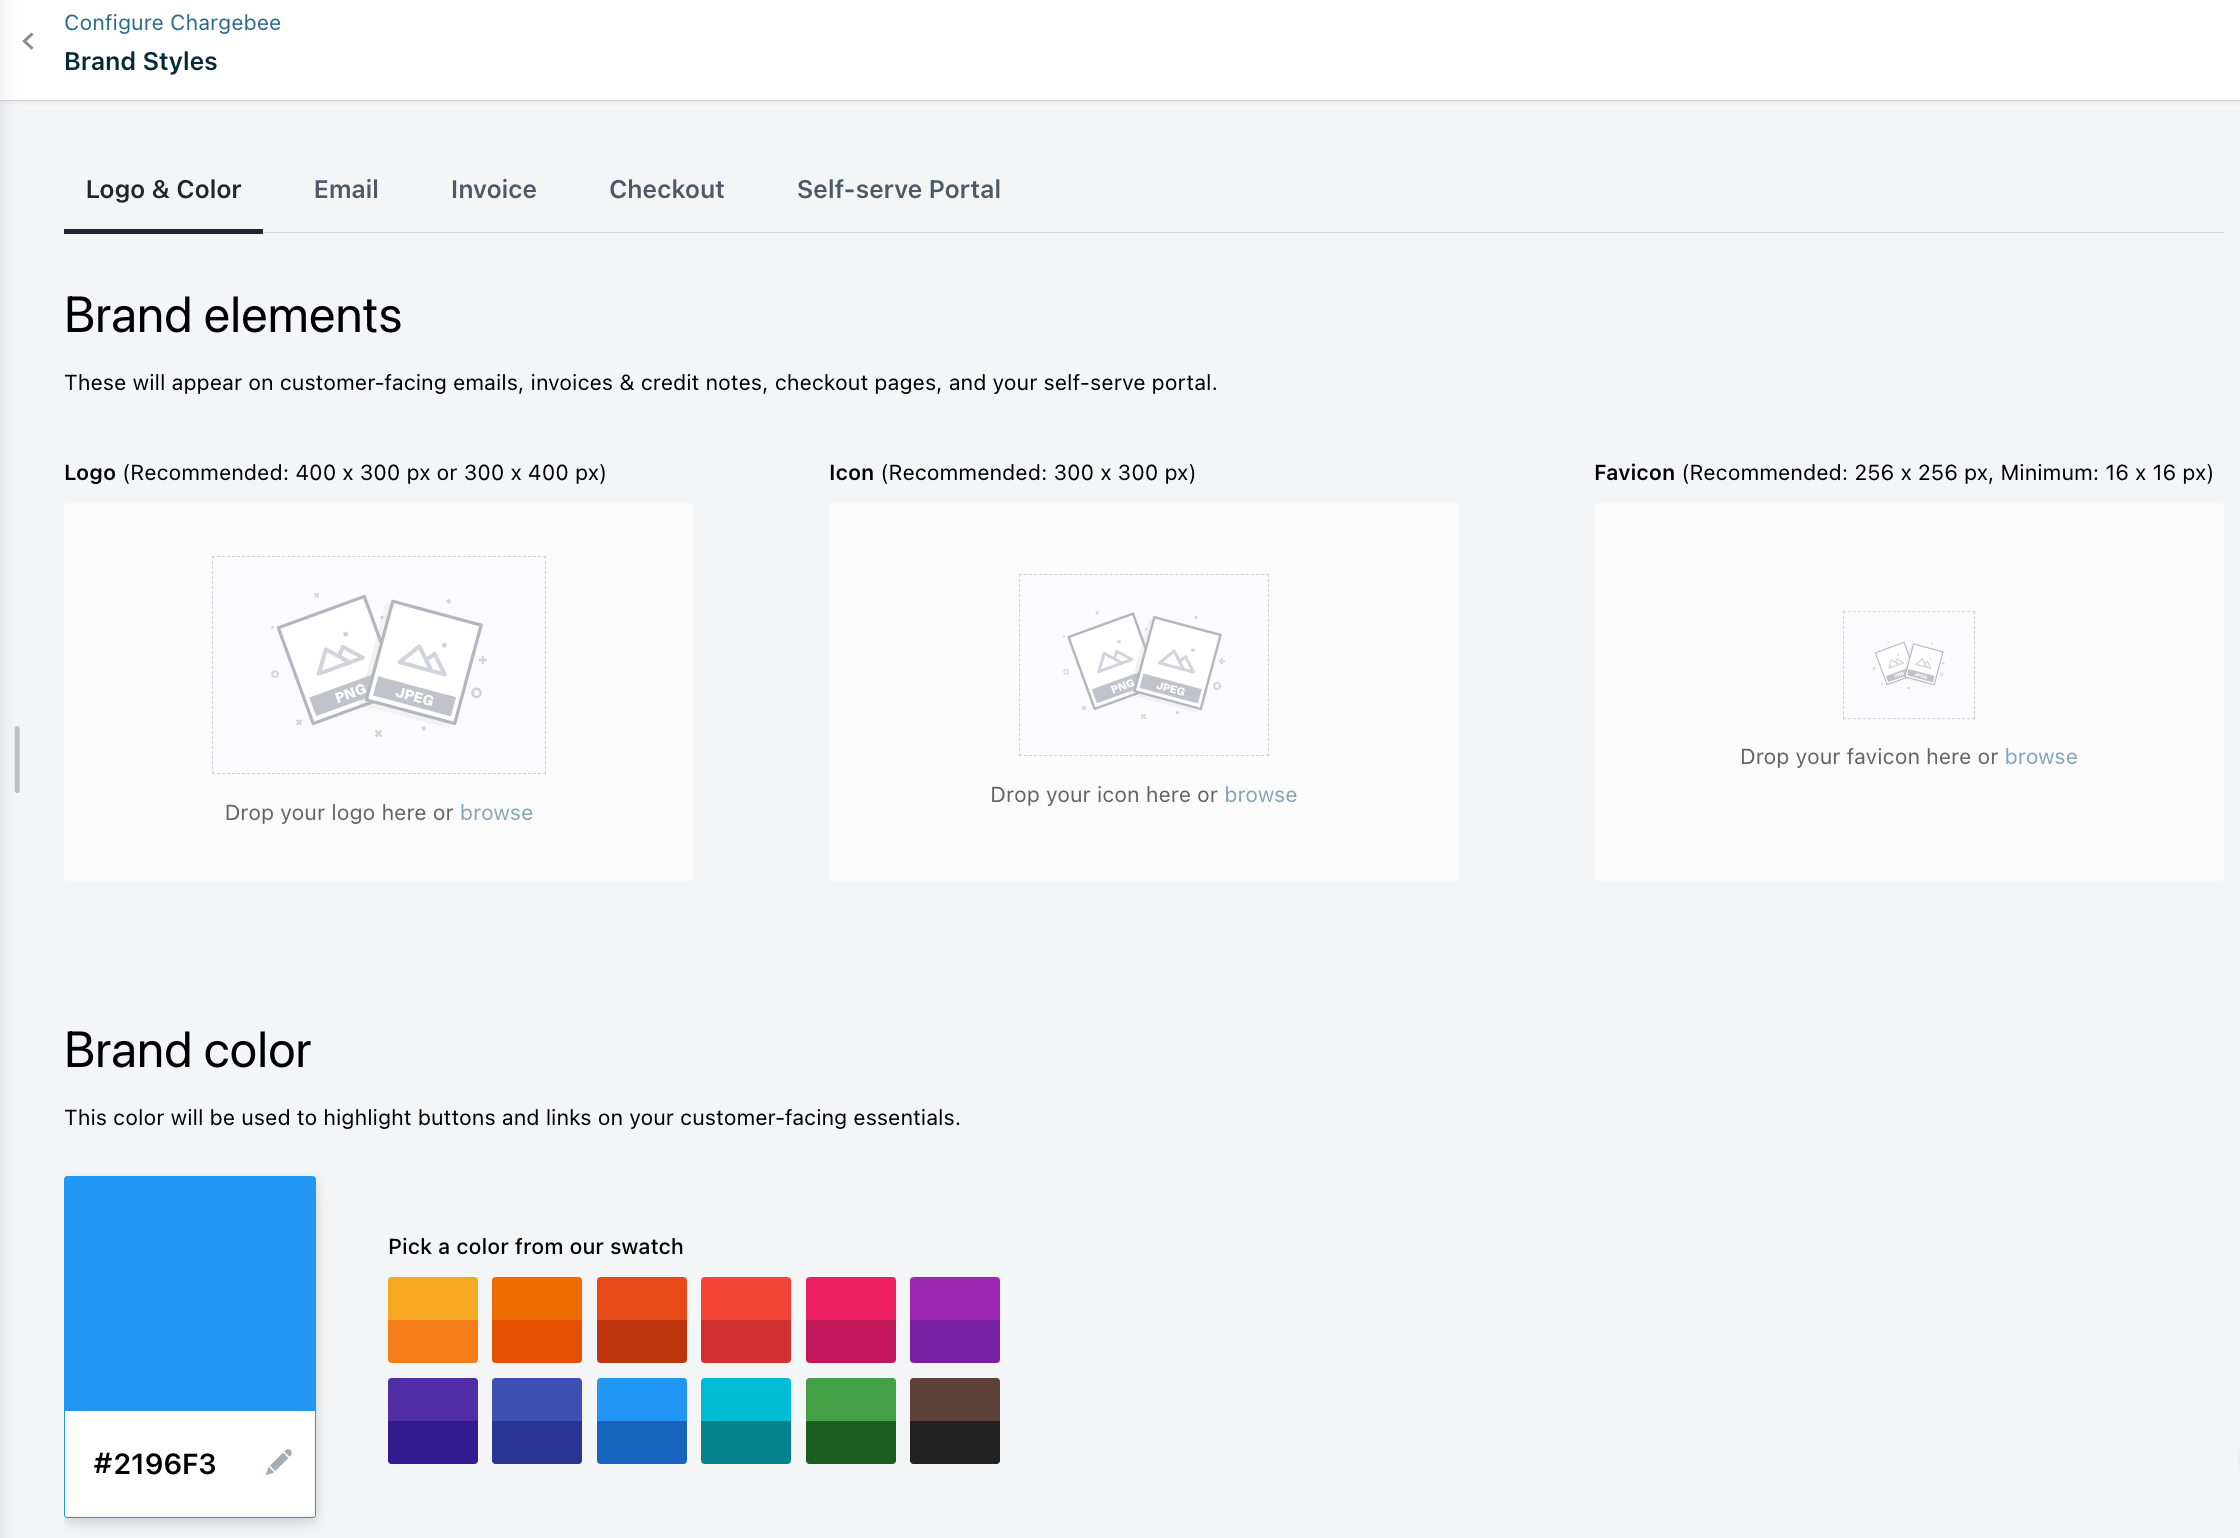Click browse to upload a logo
The image size is (2240, 1538).
tap(496, 813)
